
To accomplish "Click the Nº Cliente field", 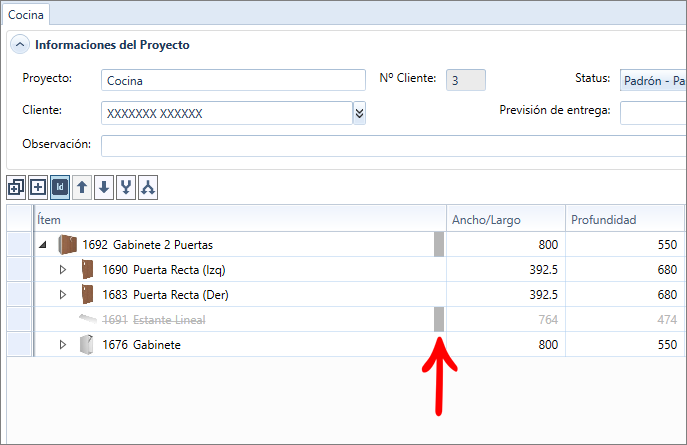I will tap(466, 80).
